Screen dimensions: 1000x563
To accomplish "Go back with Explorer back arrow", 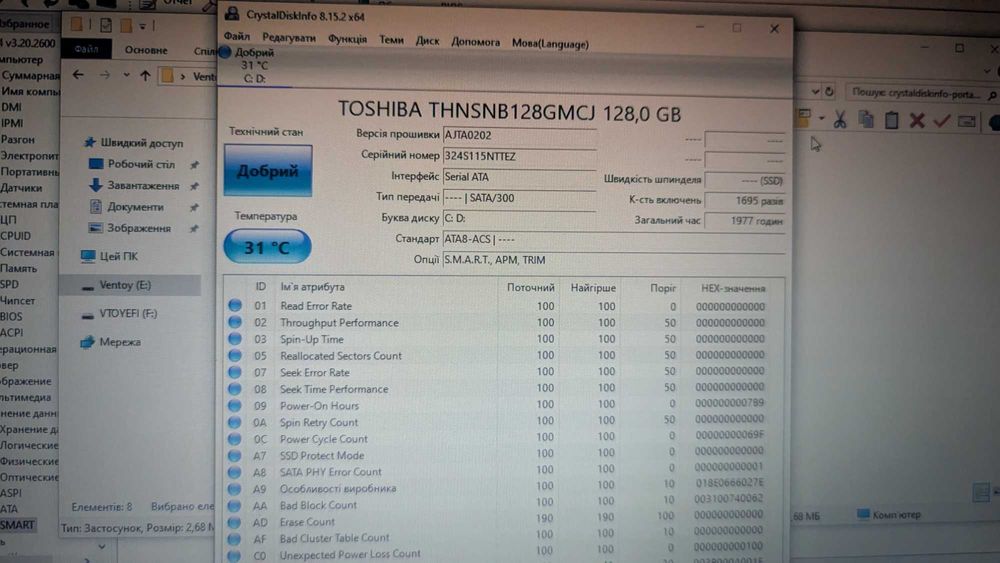I will [78, 75].
